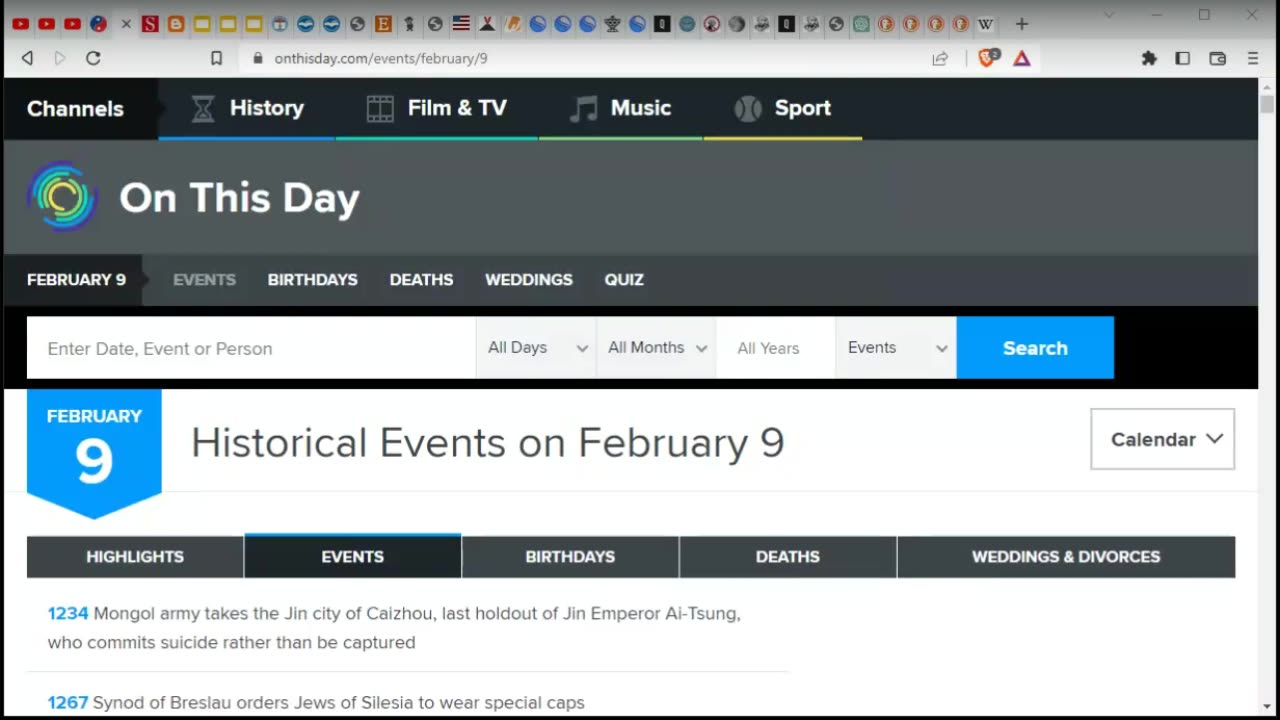
Task: Switch to the Wikipedia W tab
Action: (986, 24)
